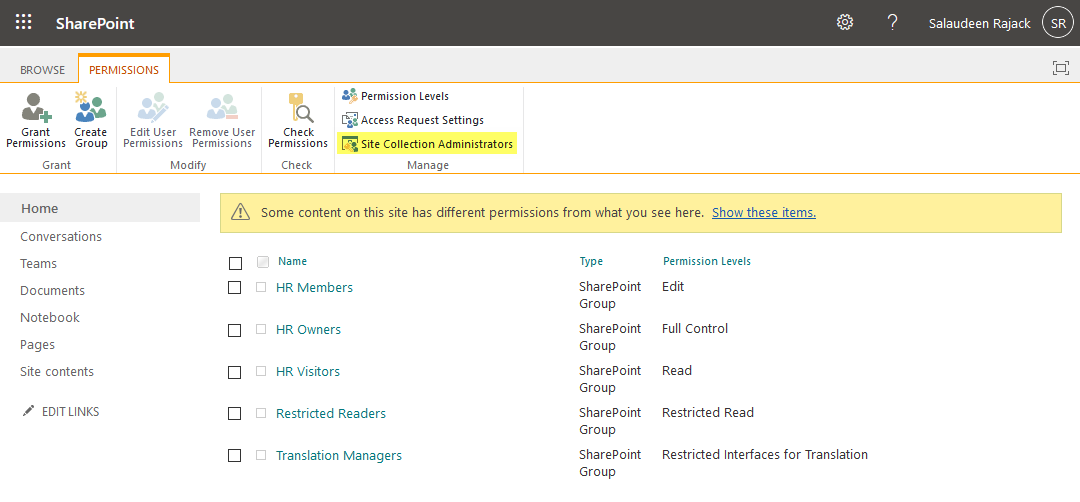Tick the large checkbox for Translation Managers

235,456
